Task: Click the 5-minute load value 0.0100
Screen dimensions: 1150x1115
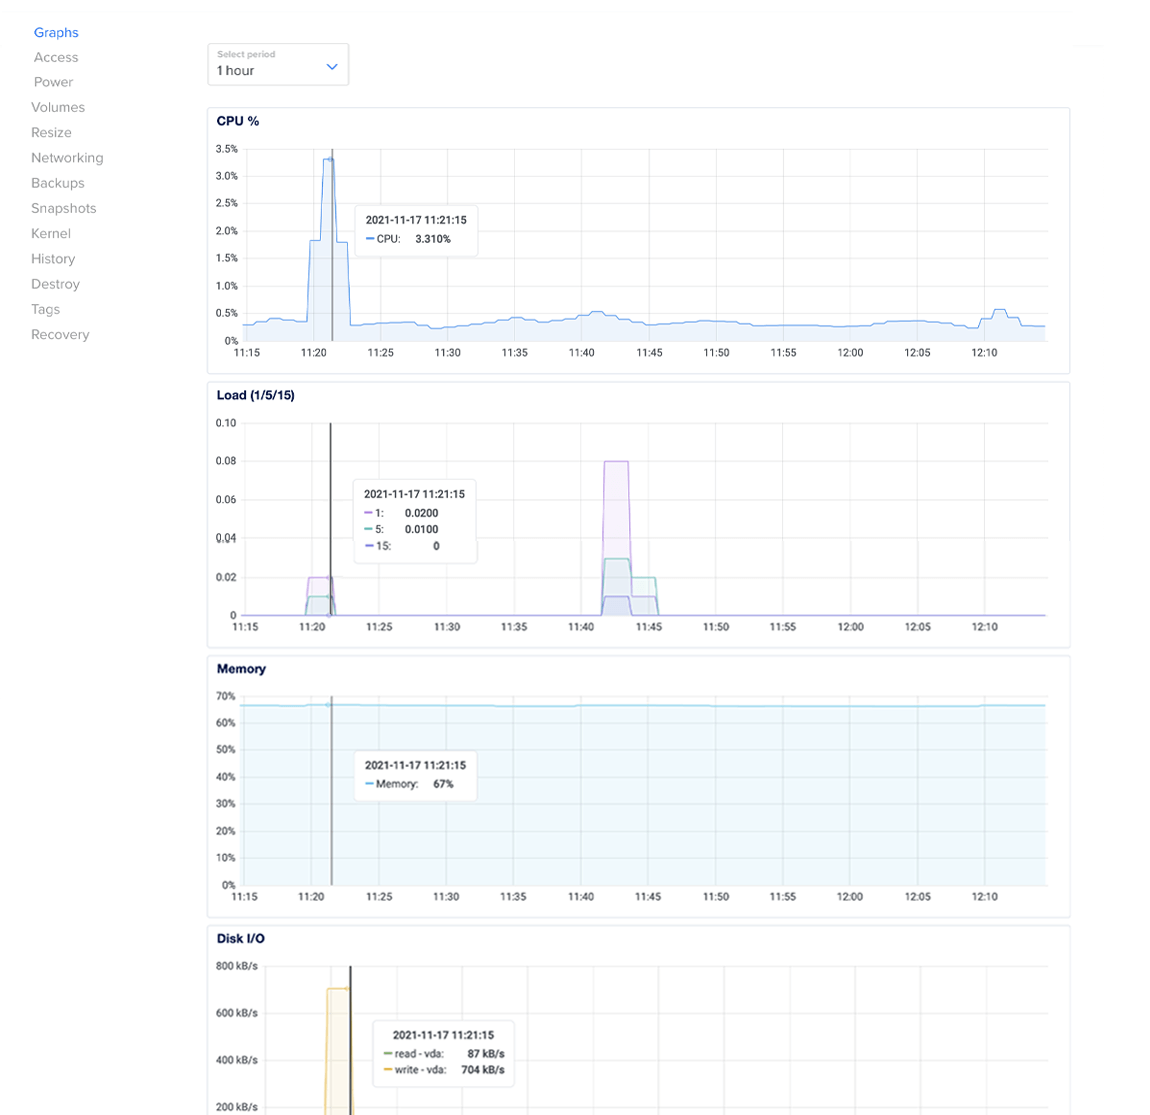Action: pyautogui.click(x=422, y=530)
